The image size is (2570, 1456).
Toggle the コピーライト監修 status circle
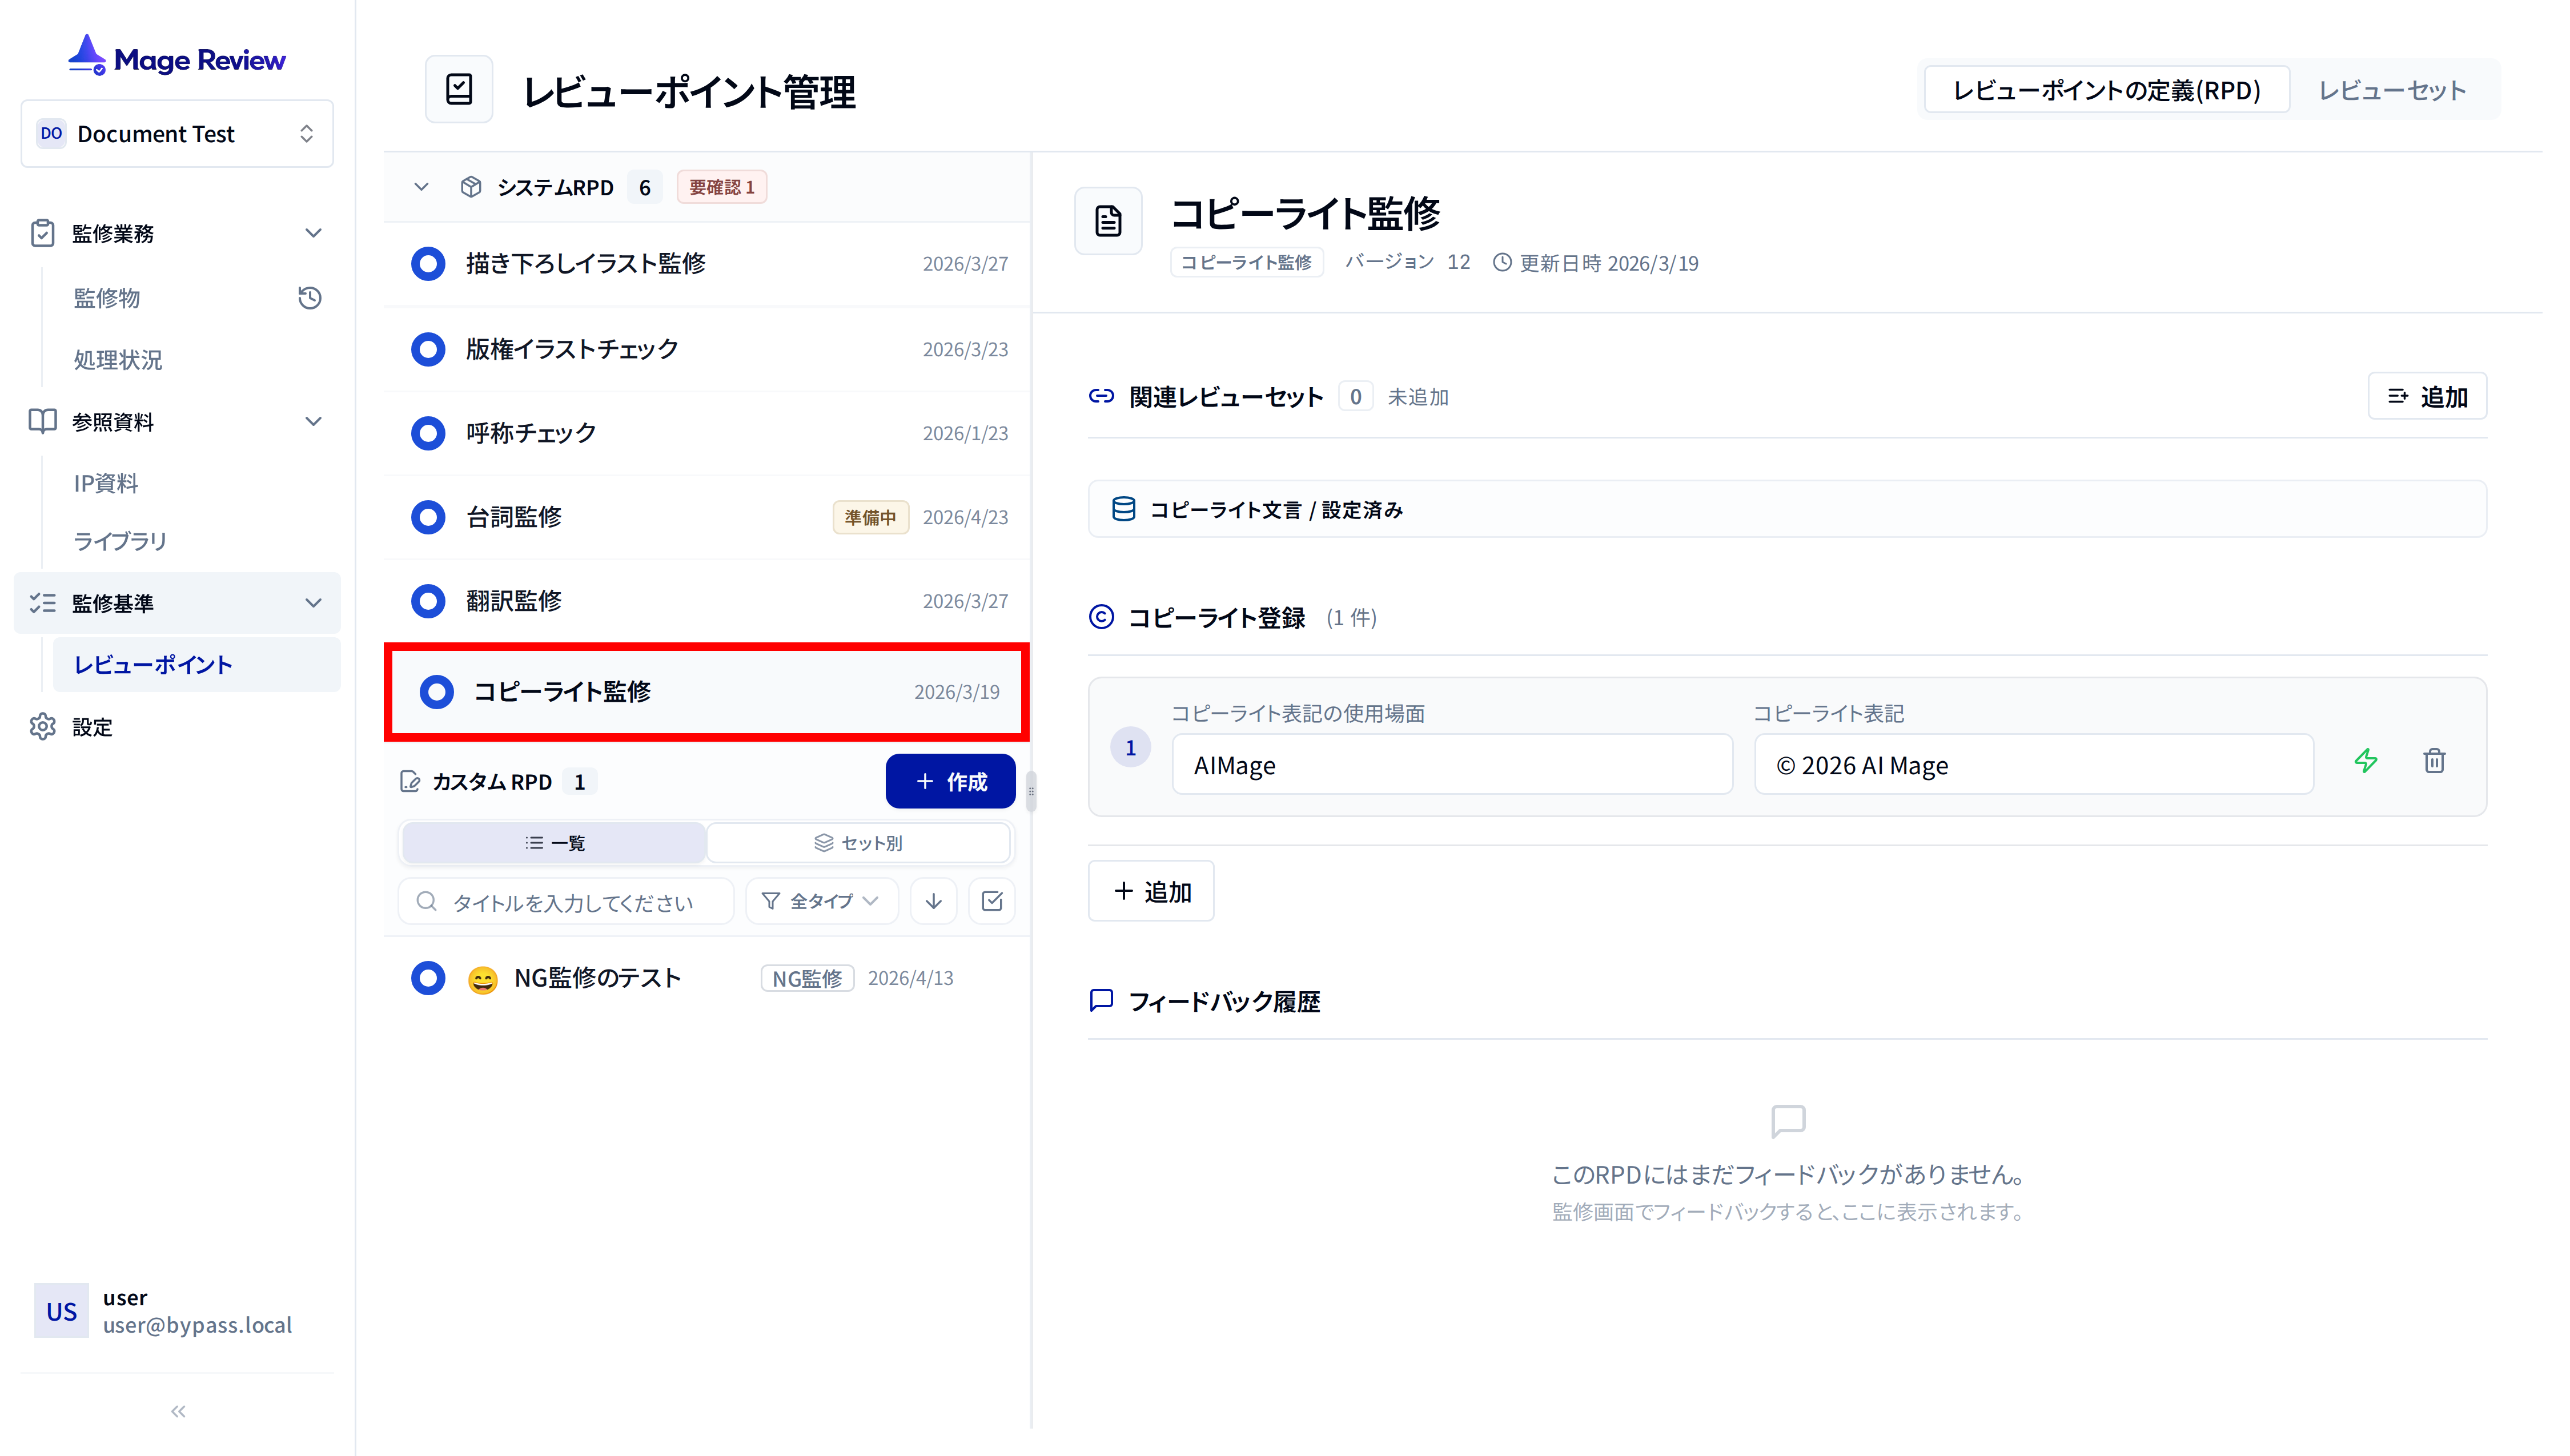[436, 692]
